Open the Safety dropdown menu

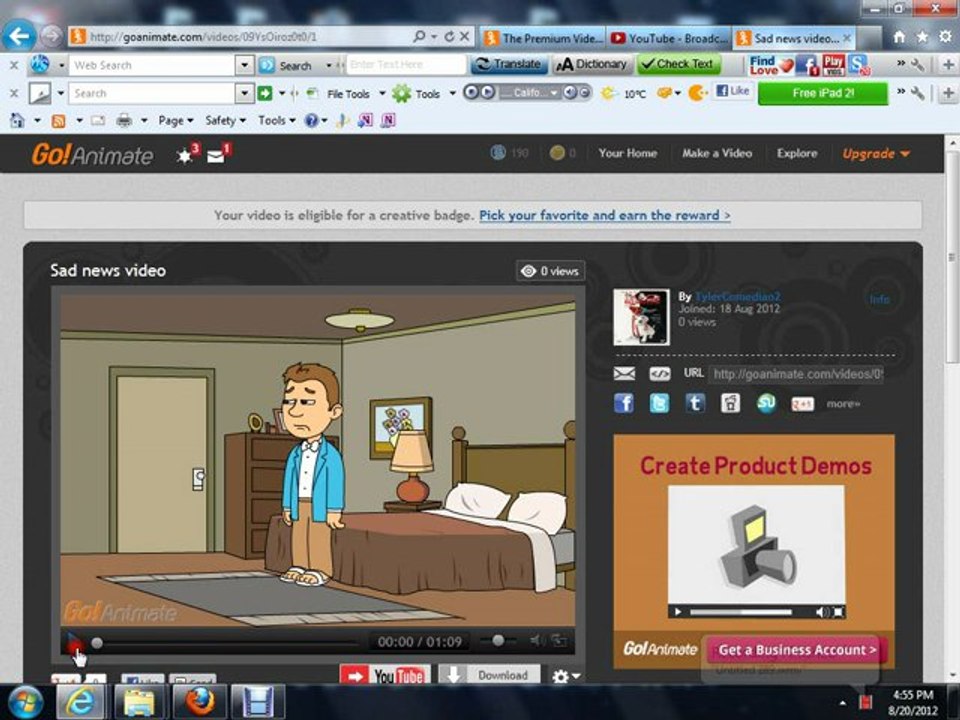225,121
